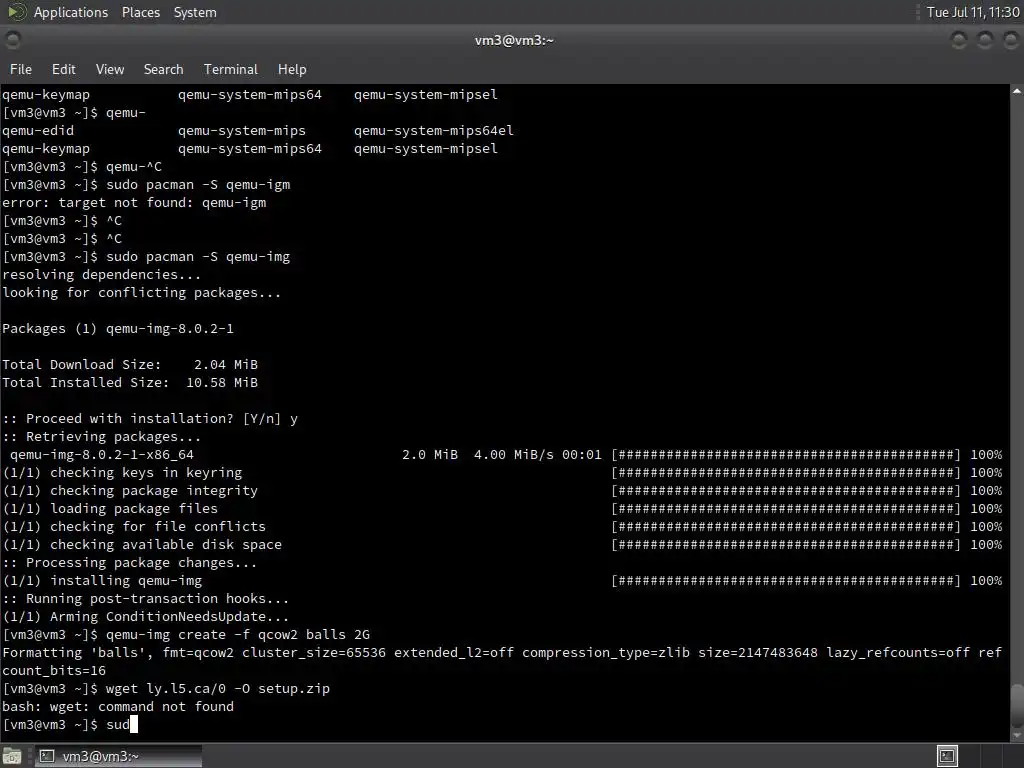The height and width of the screenshot is (768, 1024).
Task: Click the terminal icon on taskbar button
Action: pos(47,756)
